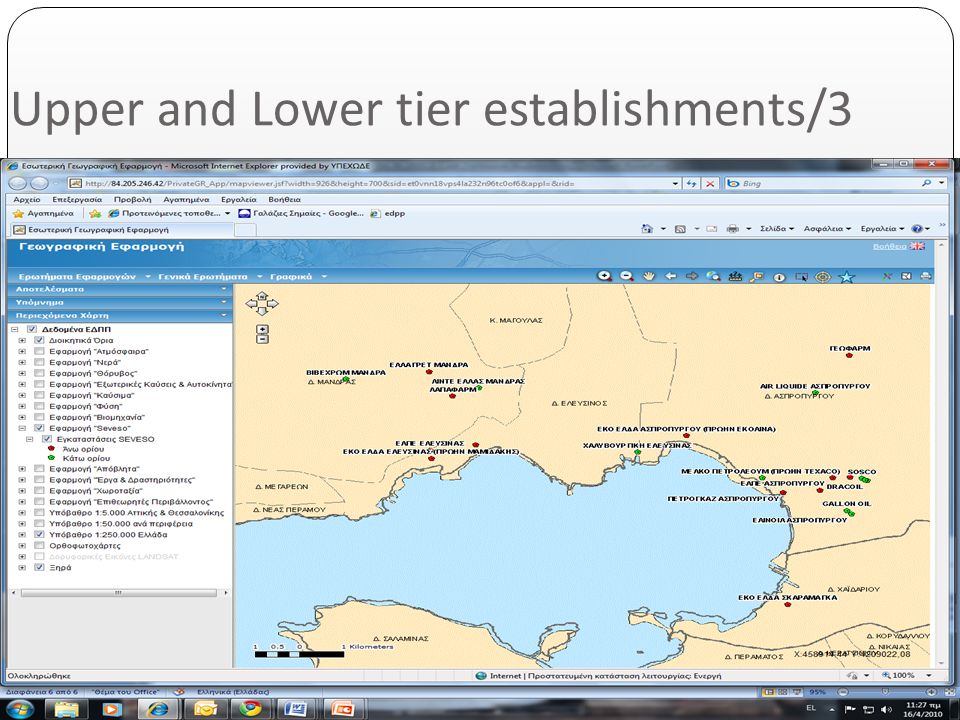This screenshot has width=960, height=720.
Task: Toggle the Εγκαταστάσεις SEVESO checkbox
Action: (47, 440)
